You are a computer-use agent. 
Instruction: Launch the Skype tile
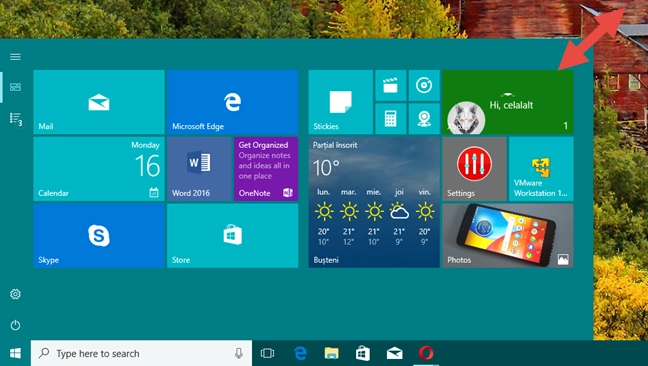point(99,236)
